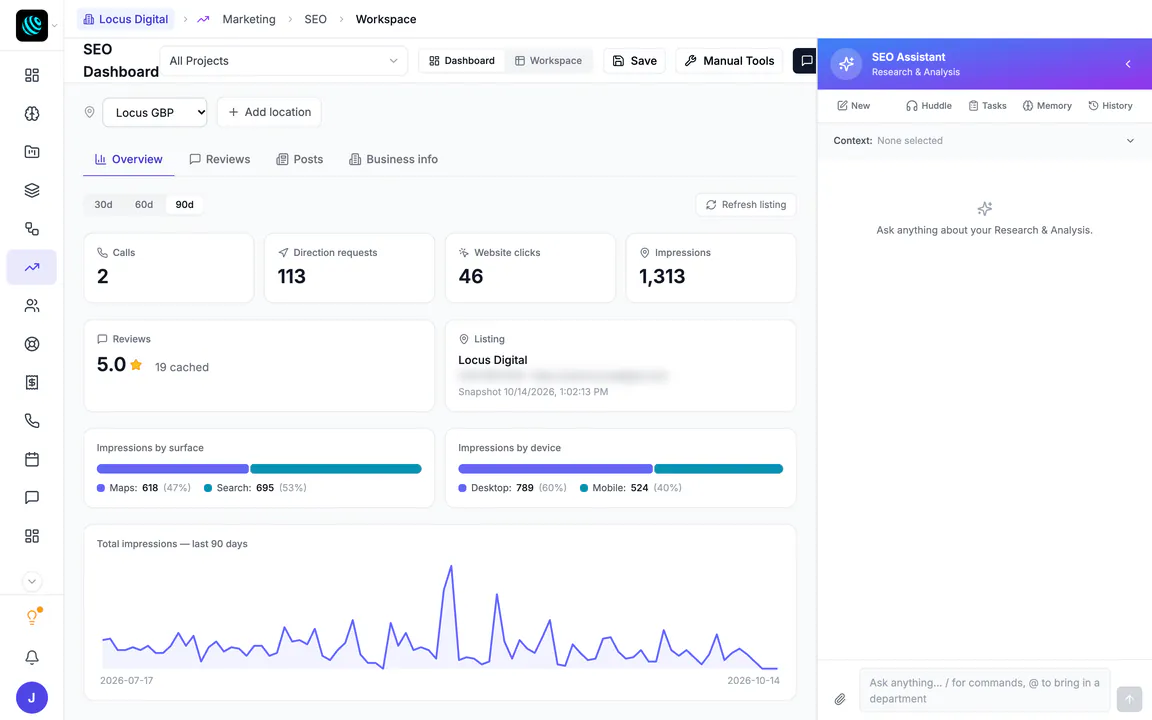Open the calendar sidebar icon
The image size is (1152, 720).
tap(32, 459)
